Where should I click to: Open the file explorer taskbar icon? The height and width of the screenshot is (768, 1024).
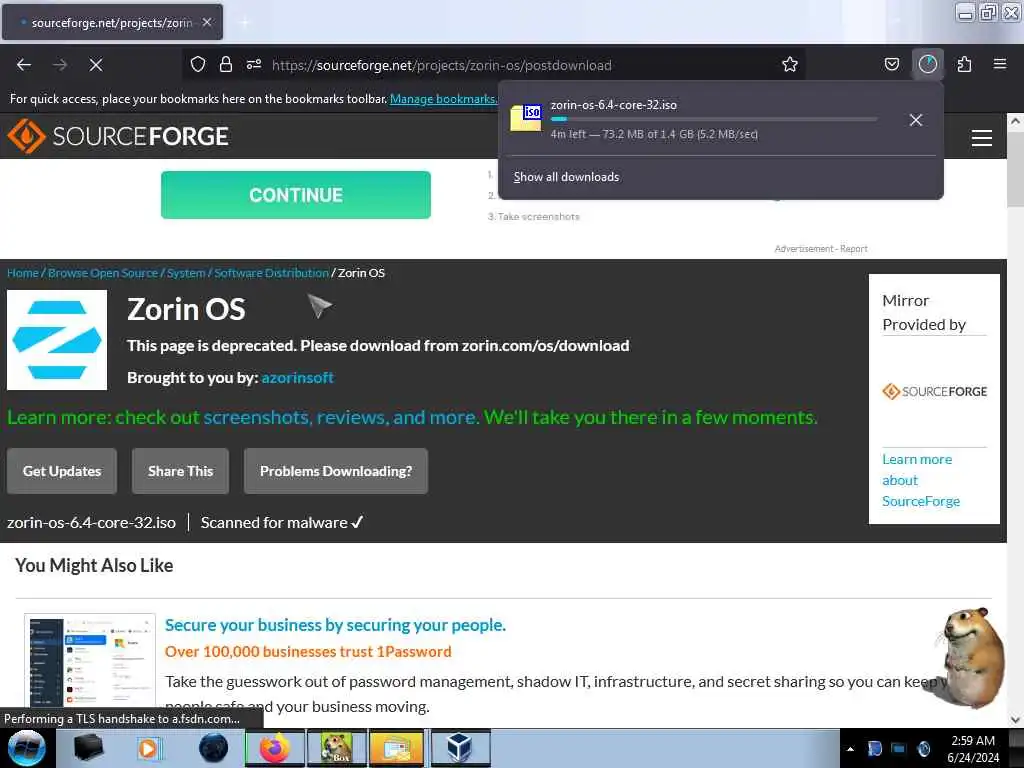[x=397, y=748]
